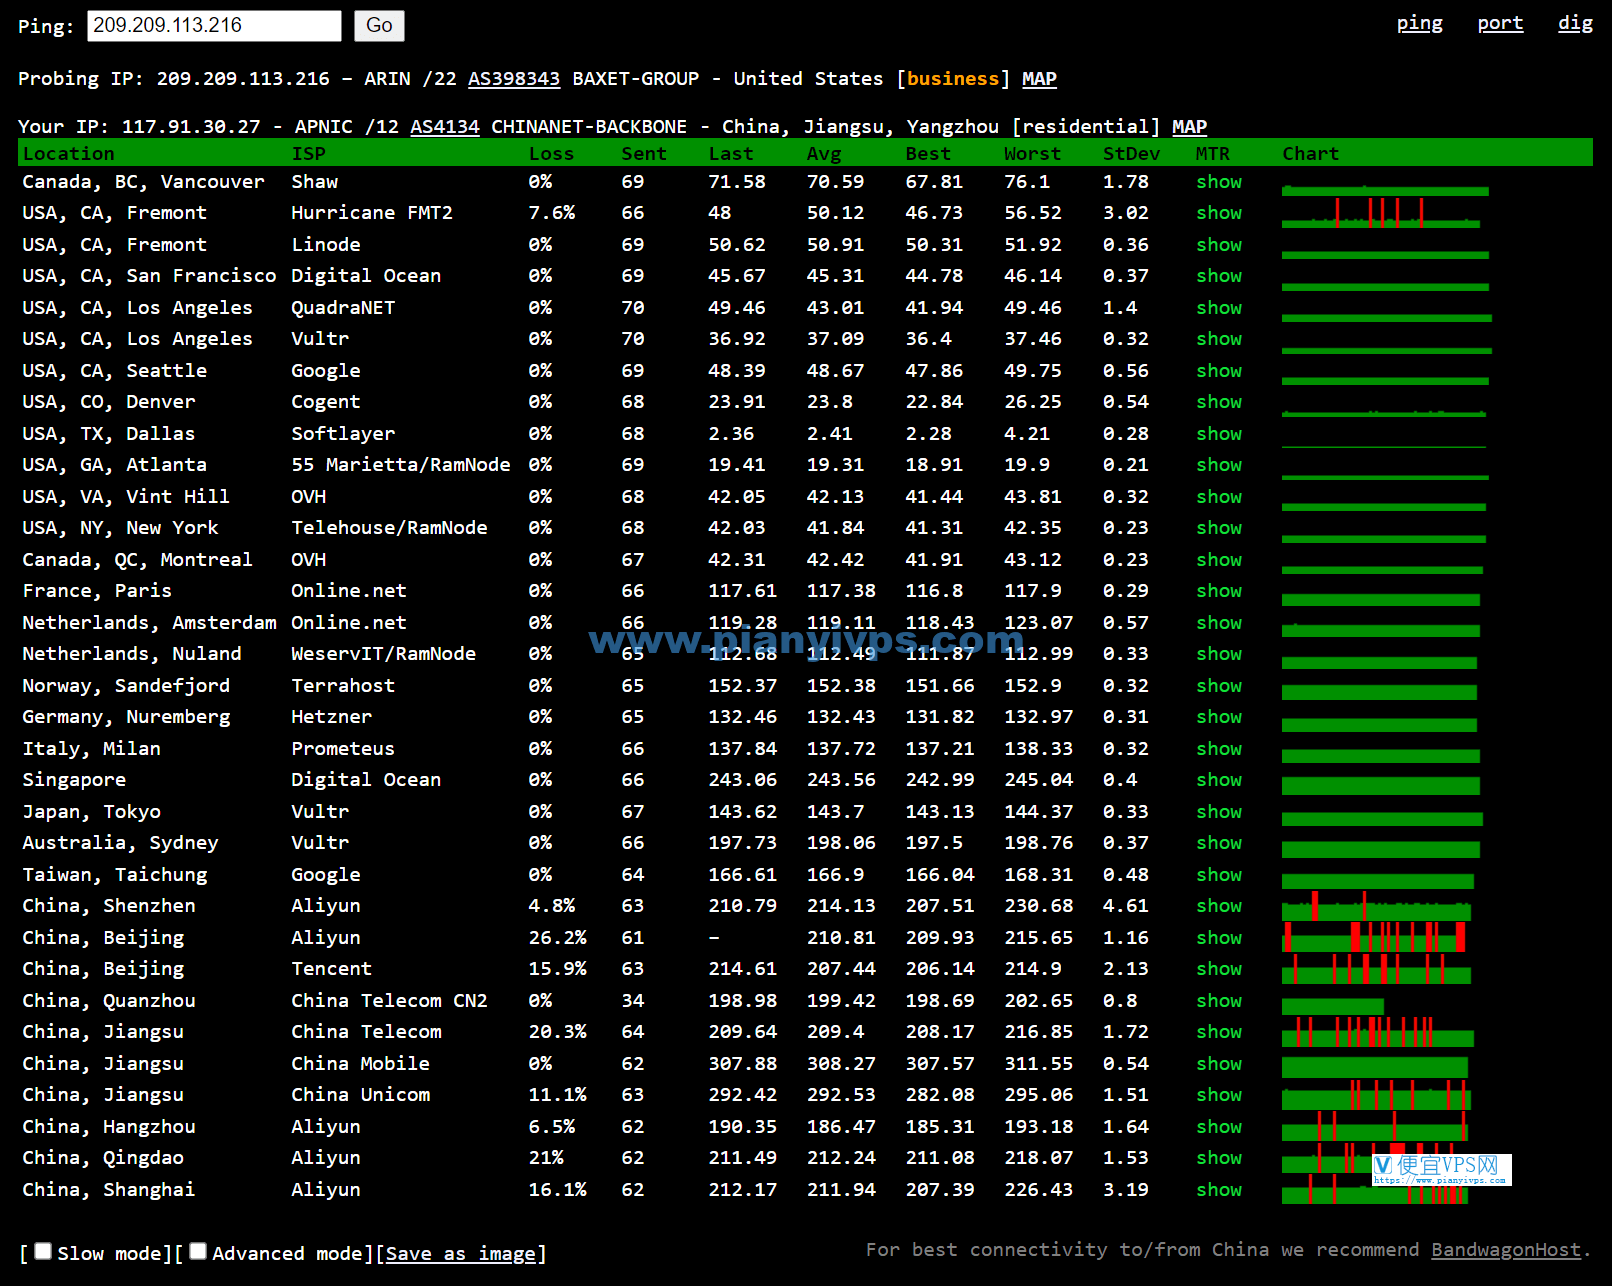
Task: Show MTR for Hurricane FMT2 Fremont
Action: pos(1219,213)
